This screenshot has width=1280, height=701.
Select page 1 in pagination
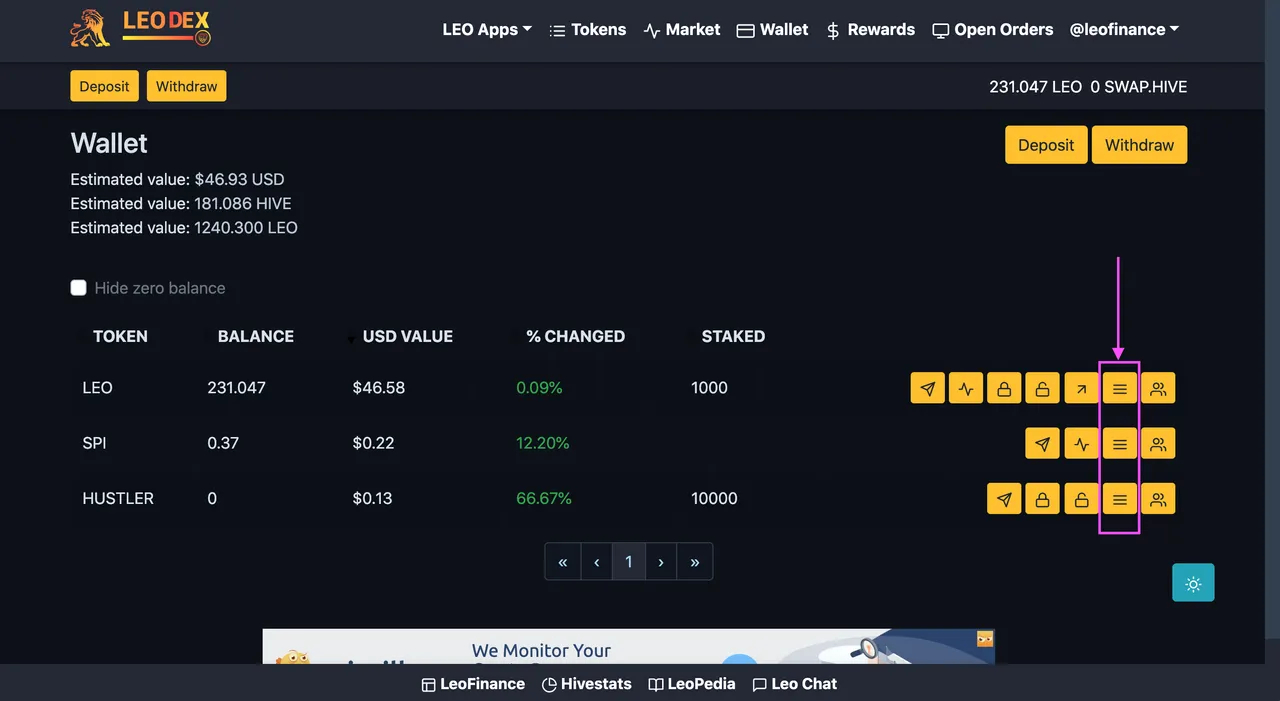629,562
